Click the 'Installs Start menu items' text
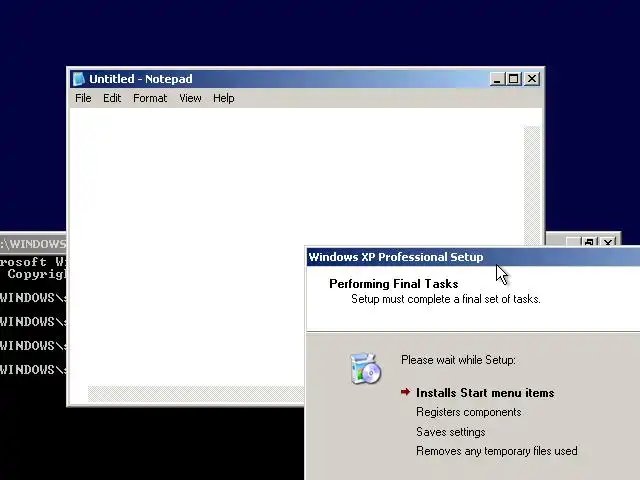The height and width of the screenshot is (480, 640). coord(485,393)
